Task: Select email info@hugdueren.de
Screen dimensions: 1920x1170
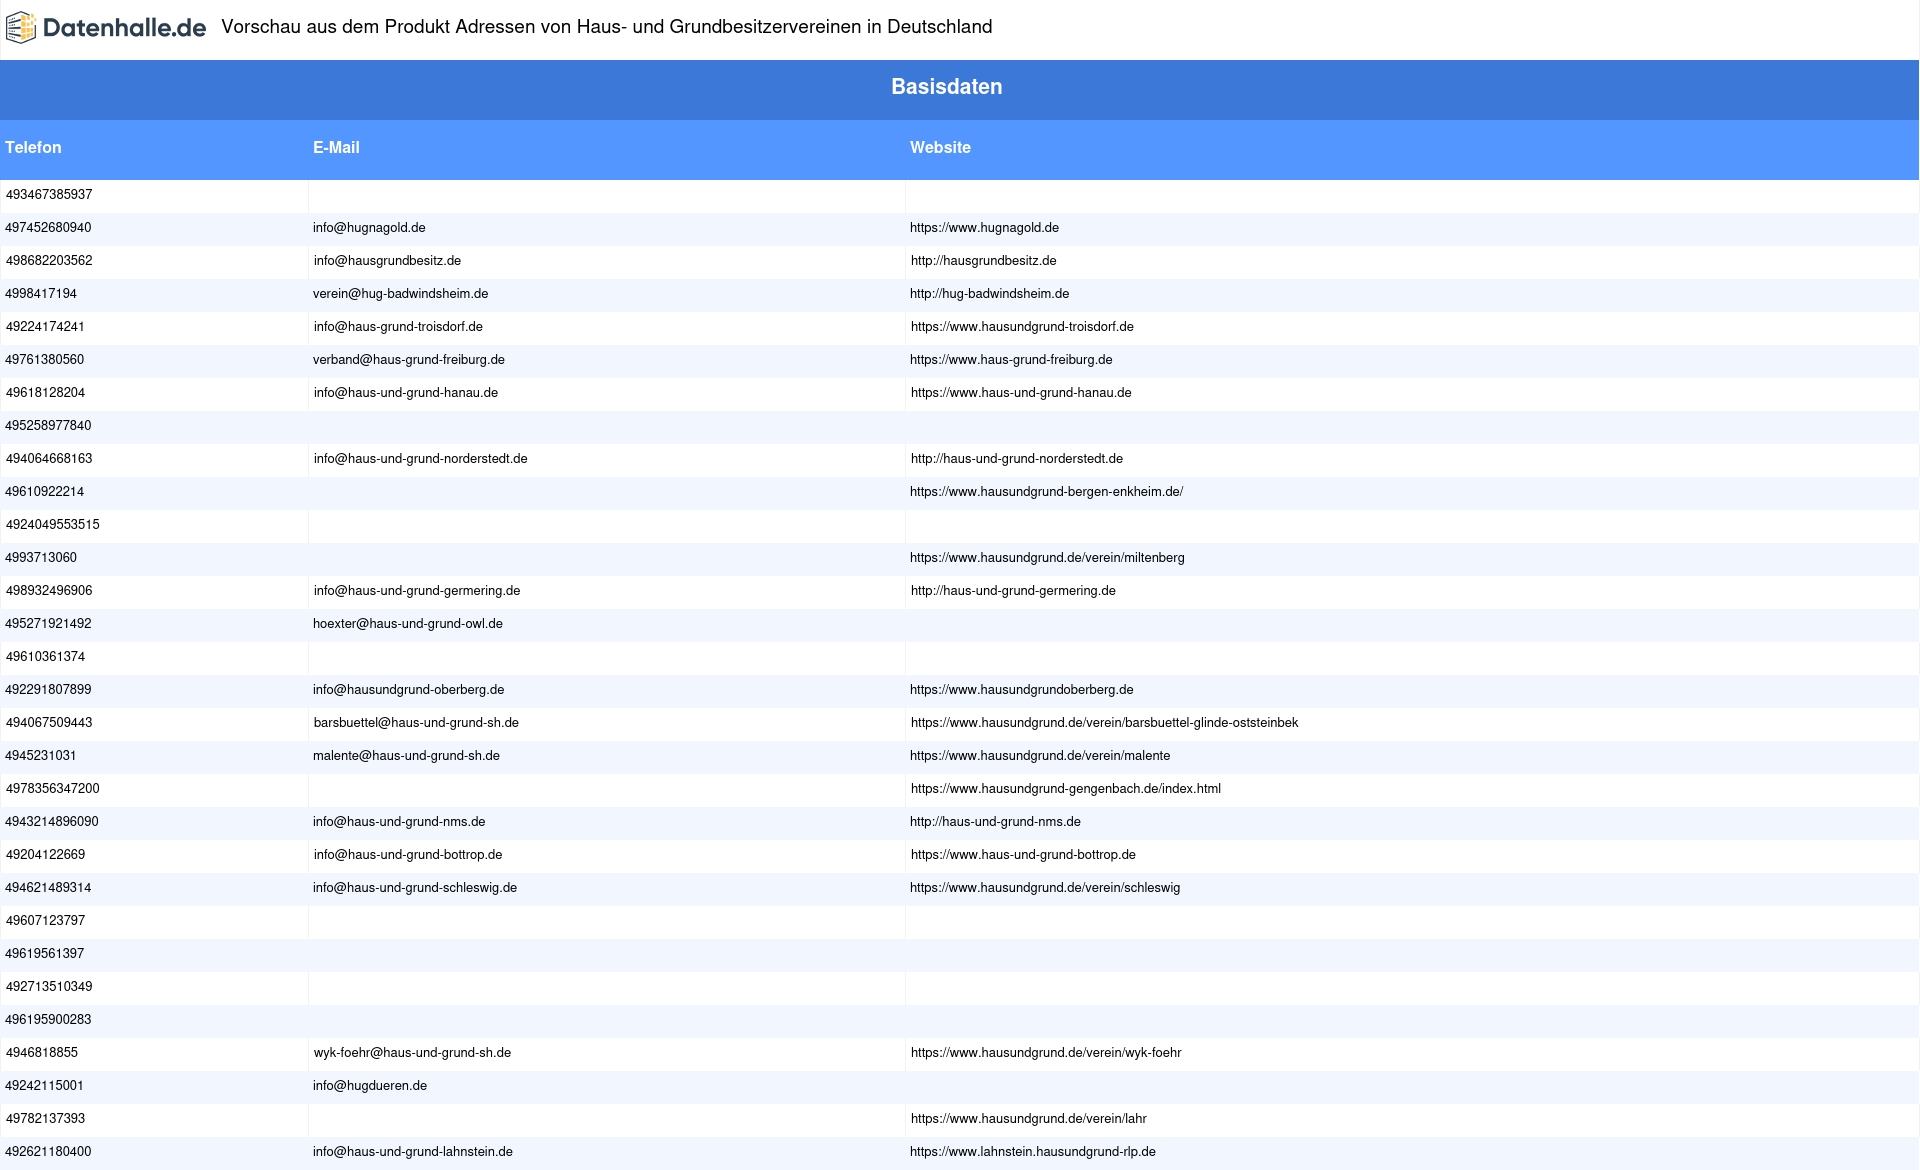Action: (x=370, y=1086)
